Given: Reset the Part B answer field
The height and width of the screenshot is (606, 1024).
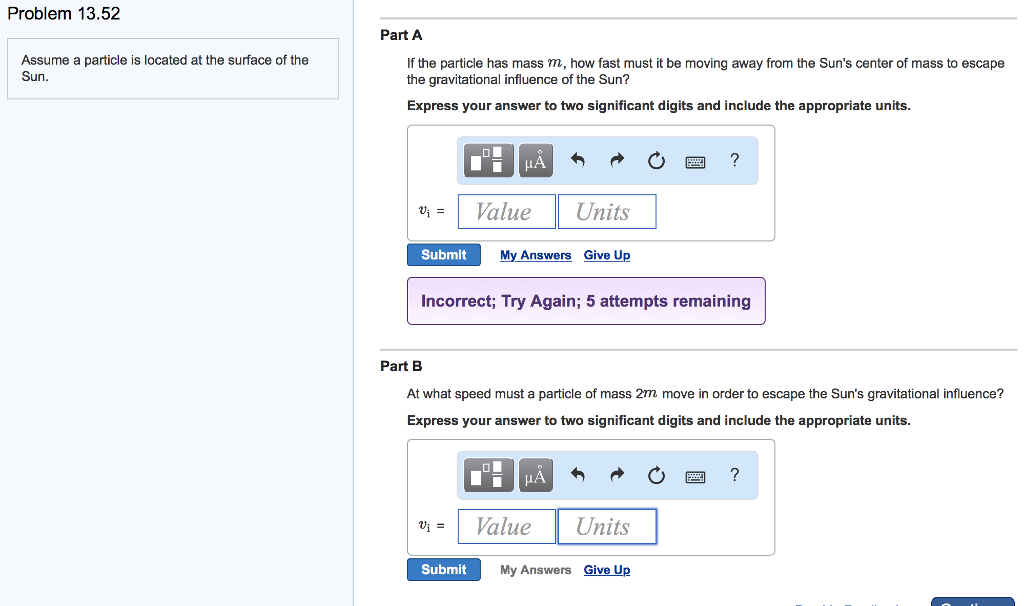Looking at the screenshot, I should pyautogui.click(x=656, y=475).
